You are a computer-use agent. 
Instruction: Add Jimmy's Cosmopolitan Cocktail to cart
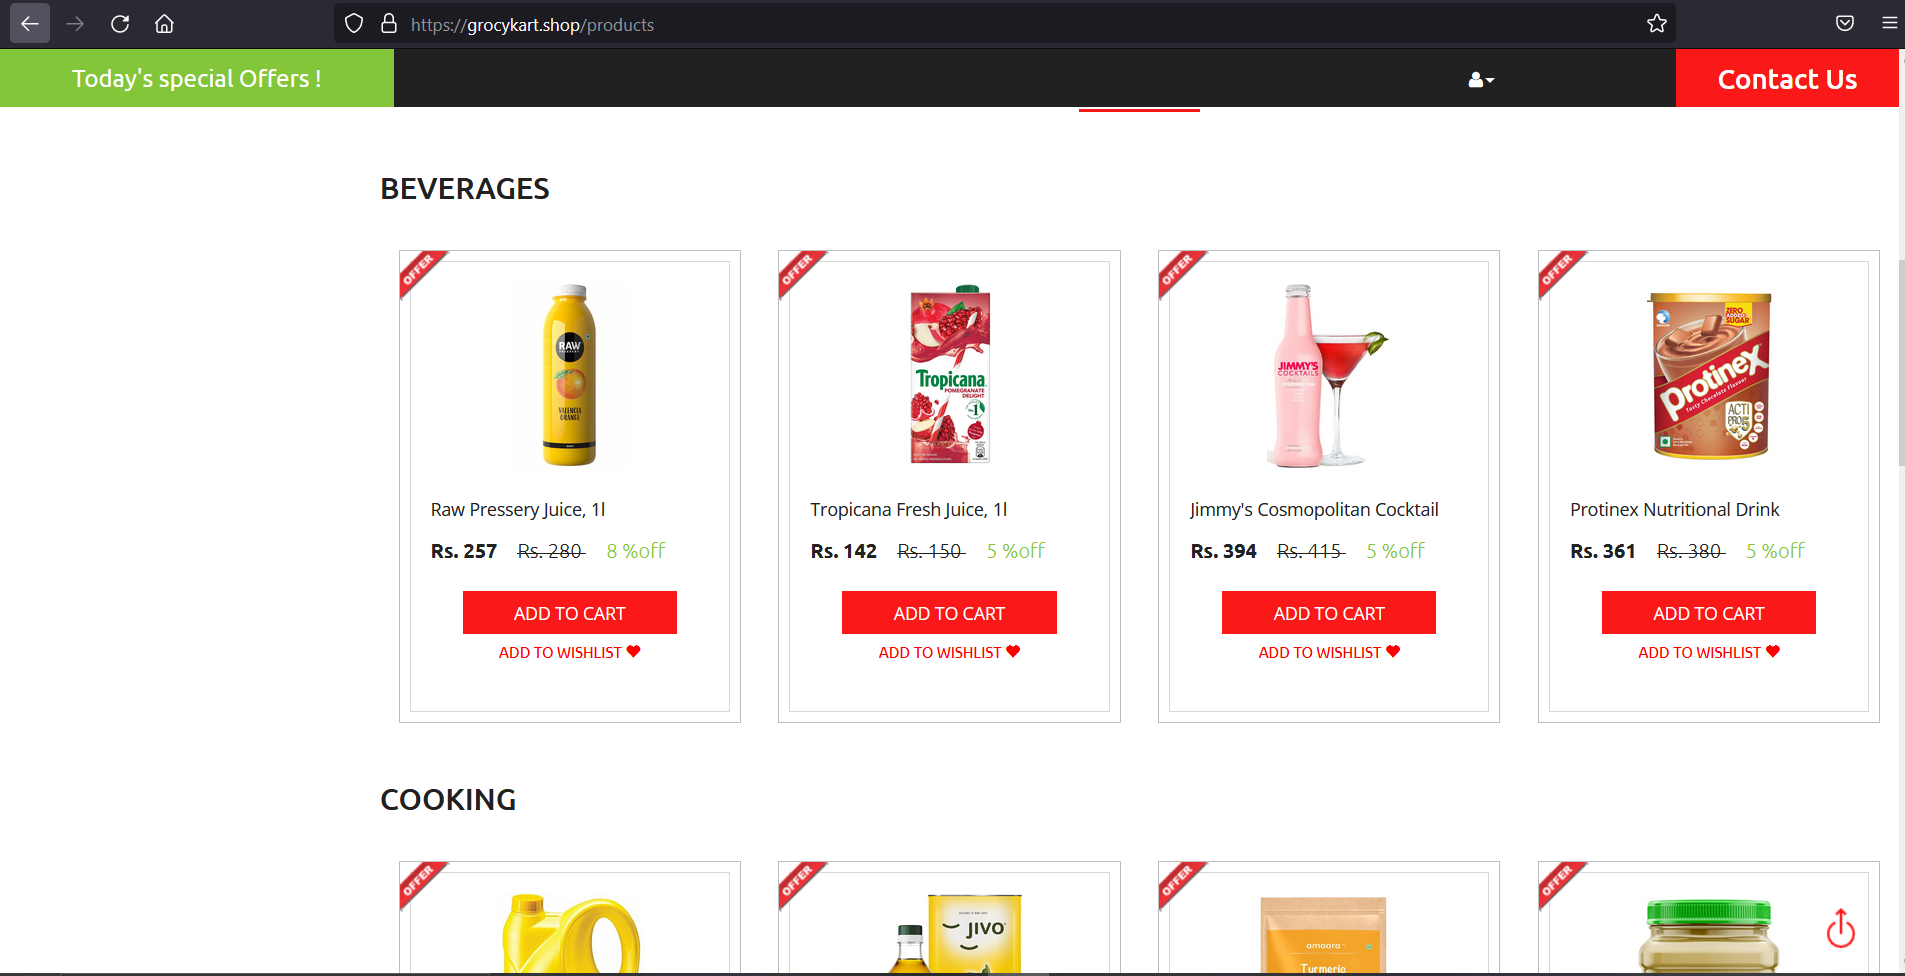tap(1328, 612)
